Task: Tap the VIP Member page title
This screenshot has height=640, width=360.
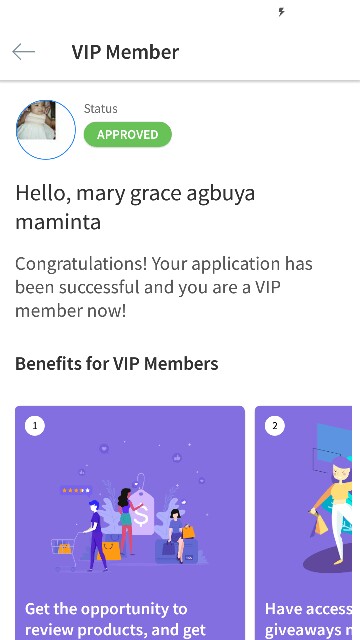Action: (x=125, y=52)
